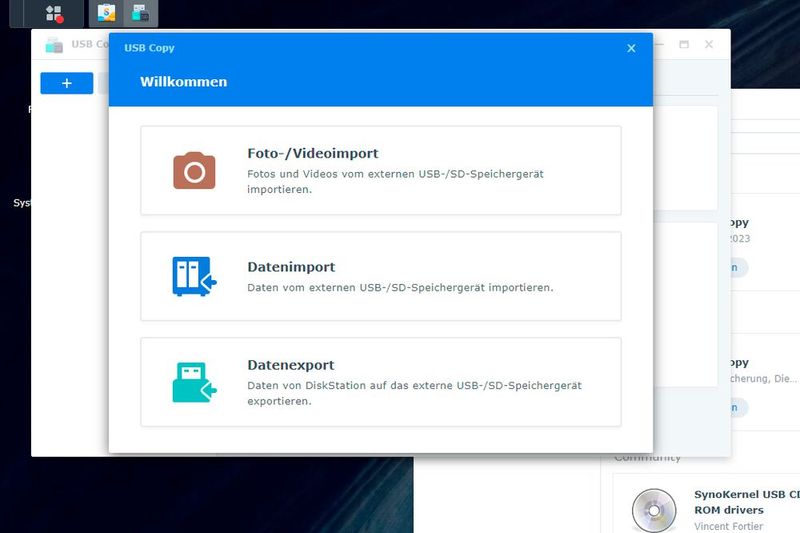Open the Foto-/Videoimport option
This screenshot has width=800, height=533.
(381, 170)
